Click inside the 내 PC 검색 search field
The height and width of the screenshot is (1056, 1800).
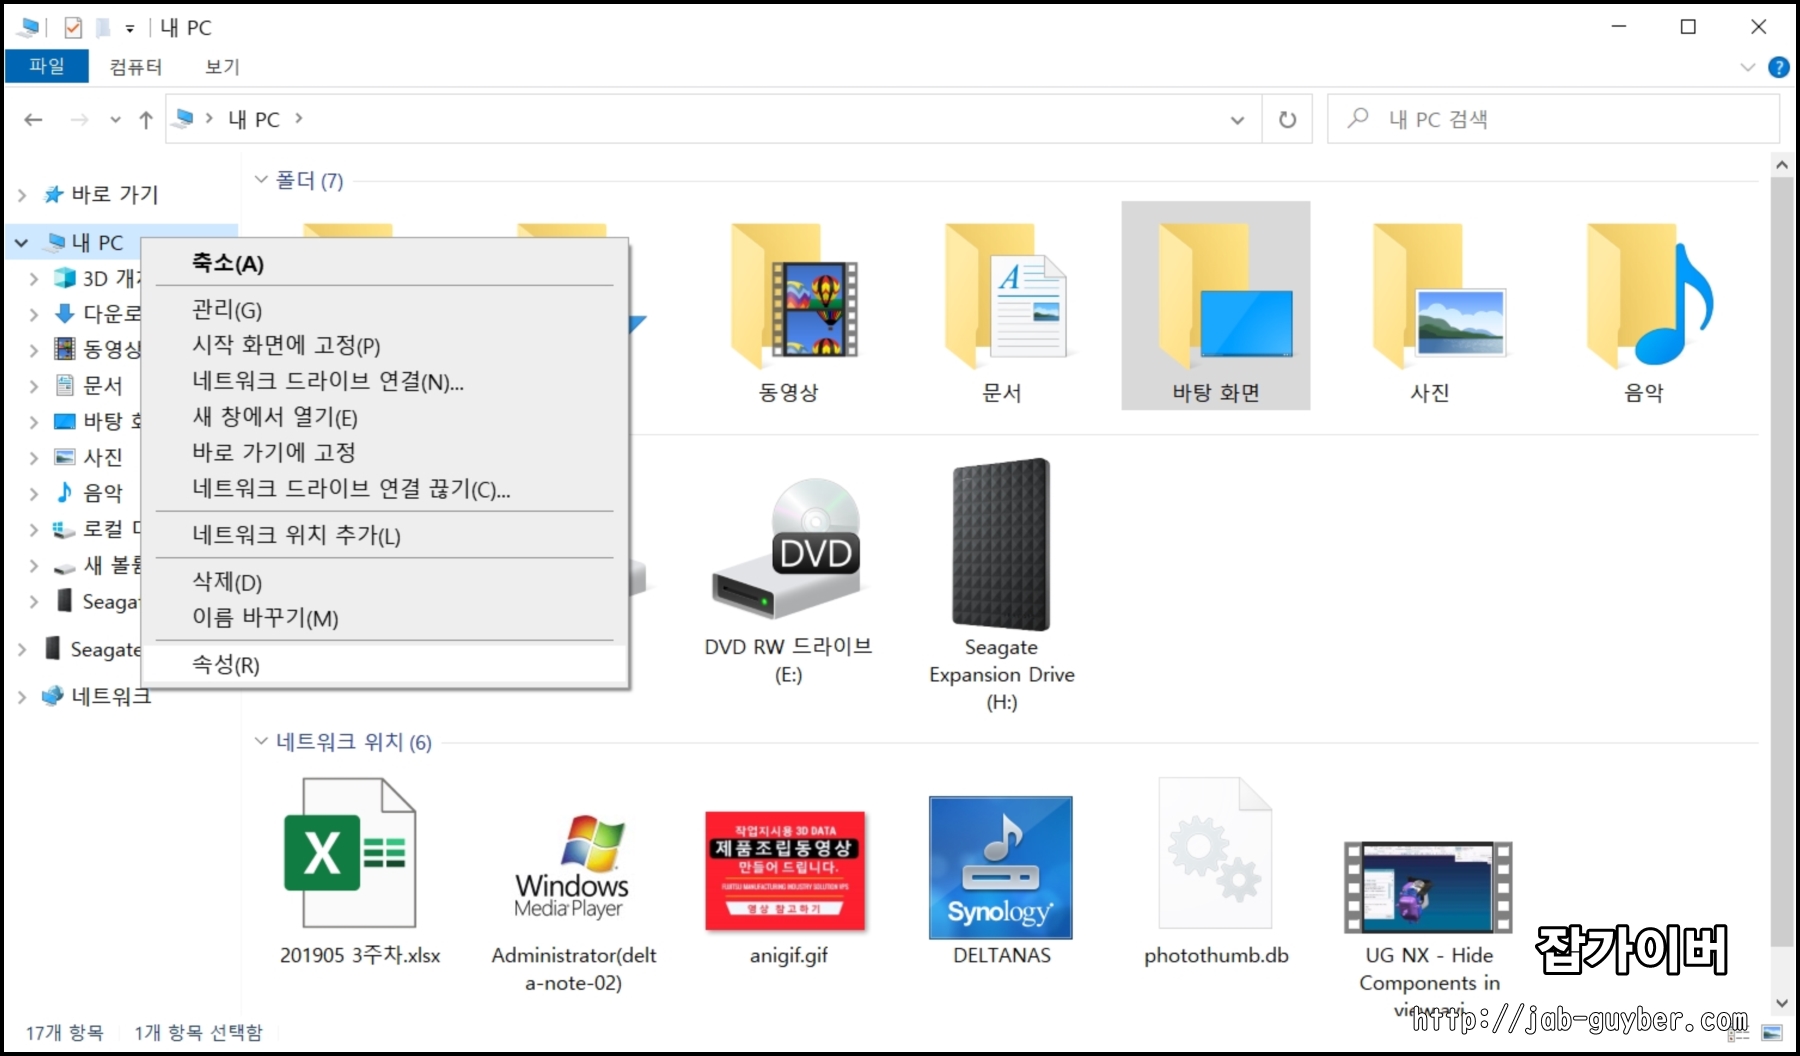tap(1500, 118)
